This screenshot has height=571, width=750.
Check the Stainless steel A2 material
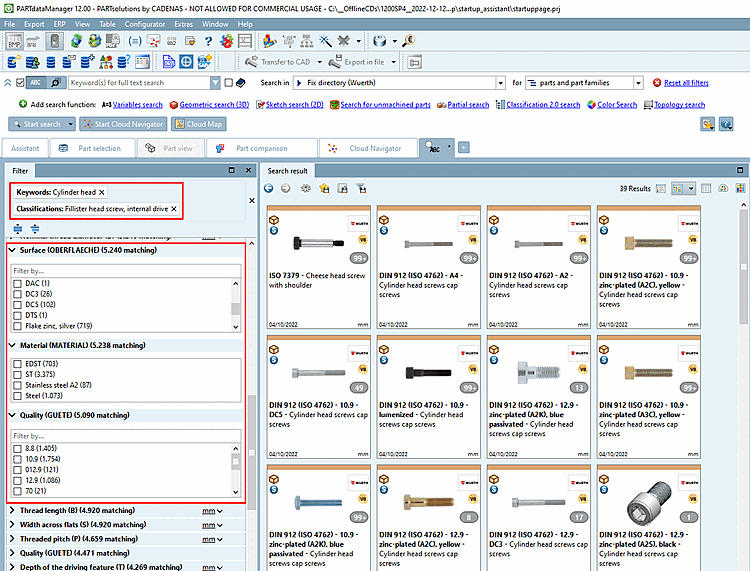tap(17, 385)
